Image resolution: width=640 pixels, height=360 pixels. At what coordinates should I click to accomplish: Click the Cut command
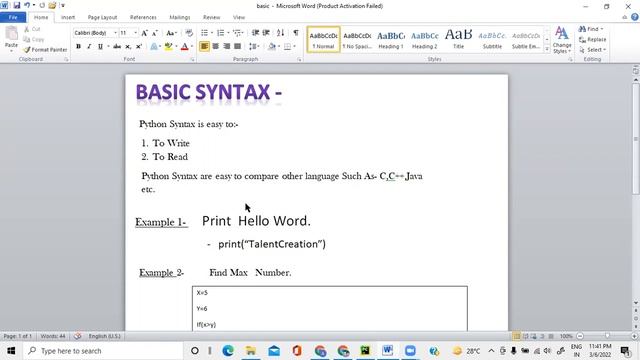(32, 29)
